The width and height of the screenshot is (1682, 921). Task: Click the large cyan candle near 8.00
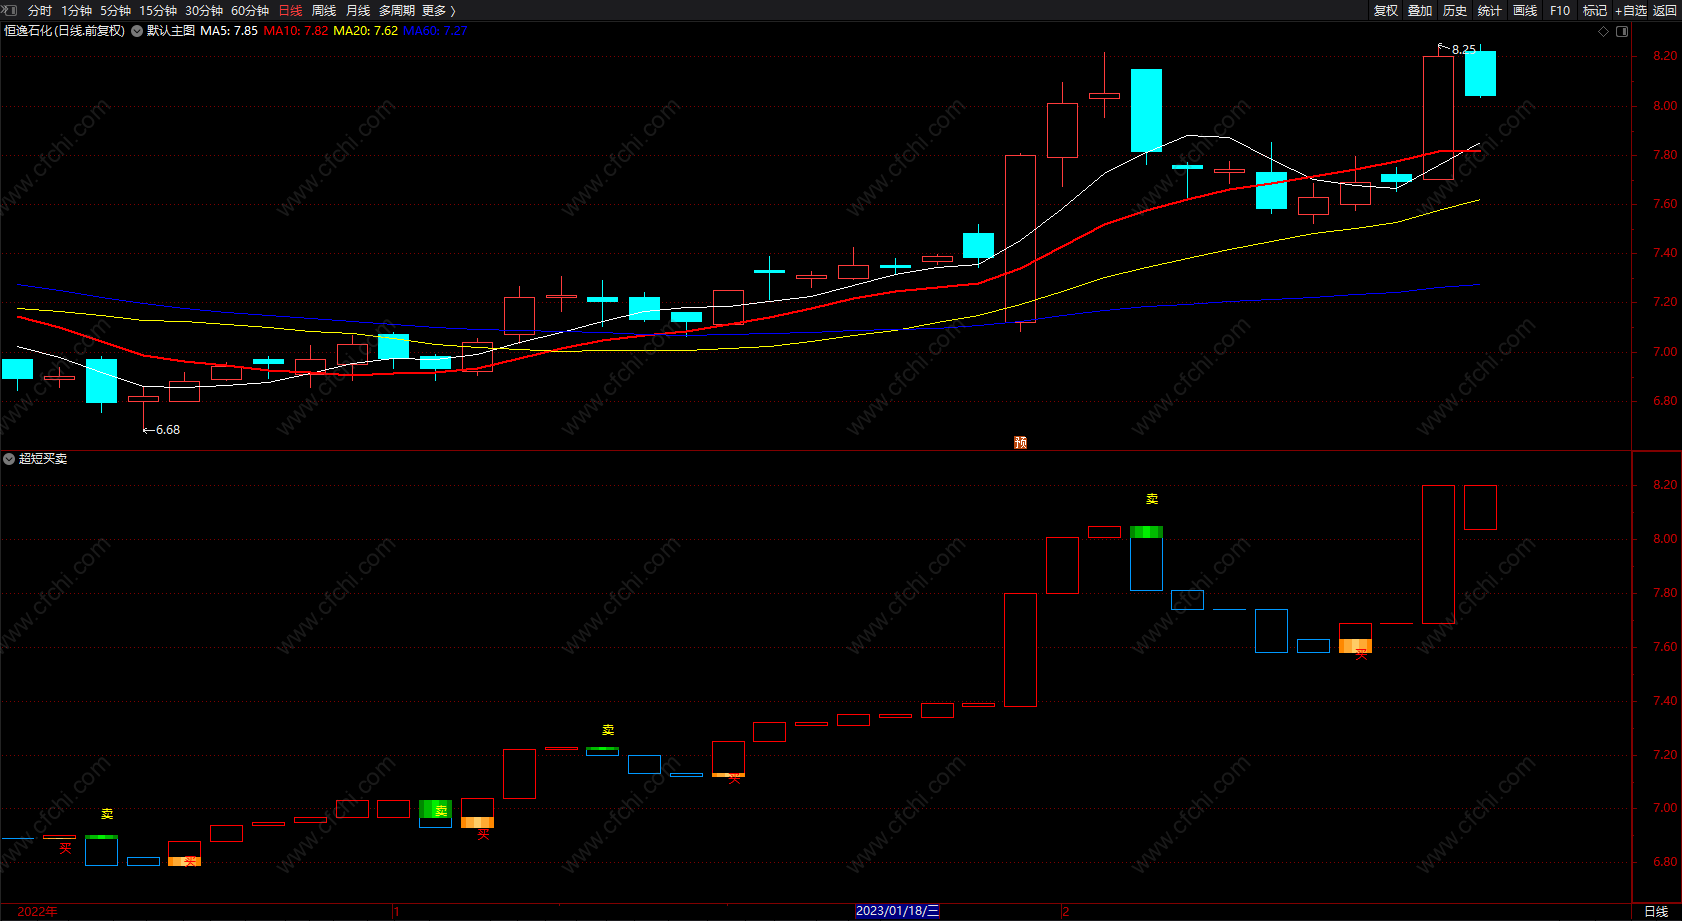click(x=1146, y=110)
